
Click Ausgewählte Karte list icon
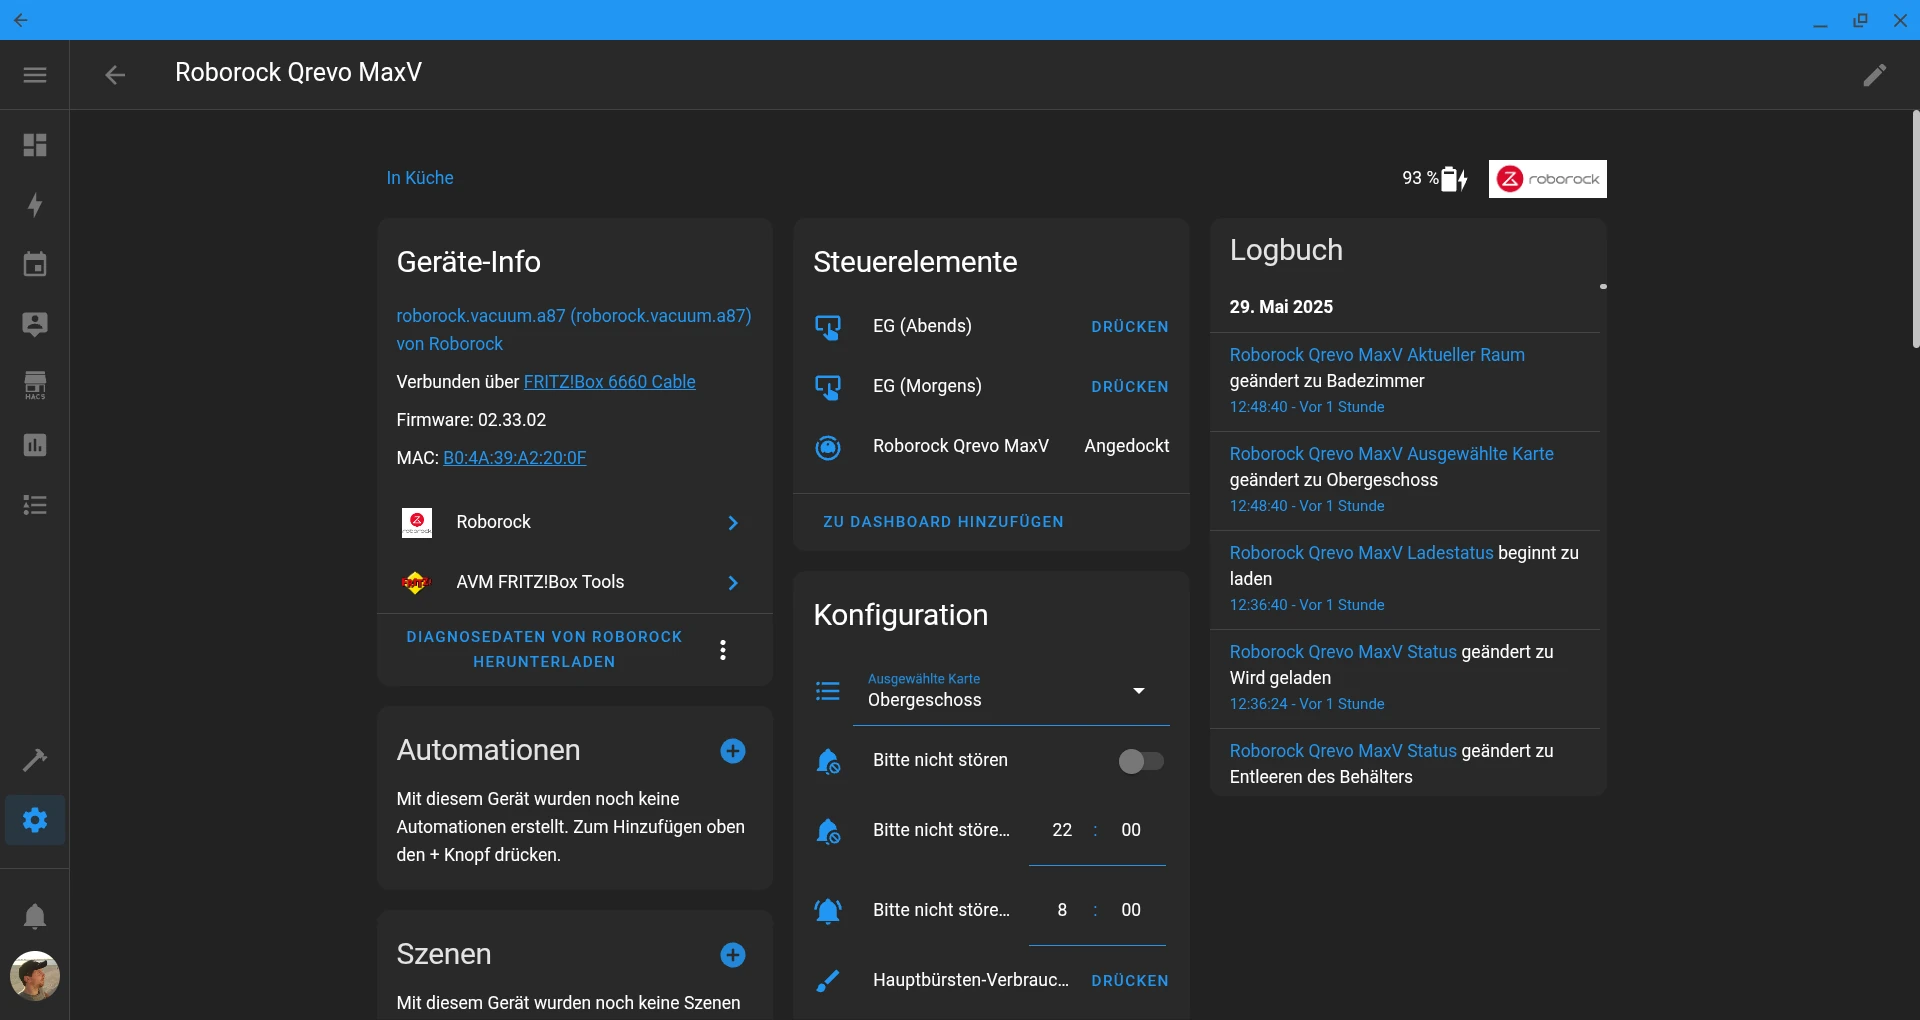tap(828, 691)
